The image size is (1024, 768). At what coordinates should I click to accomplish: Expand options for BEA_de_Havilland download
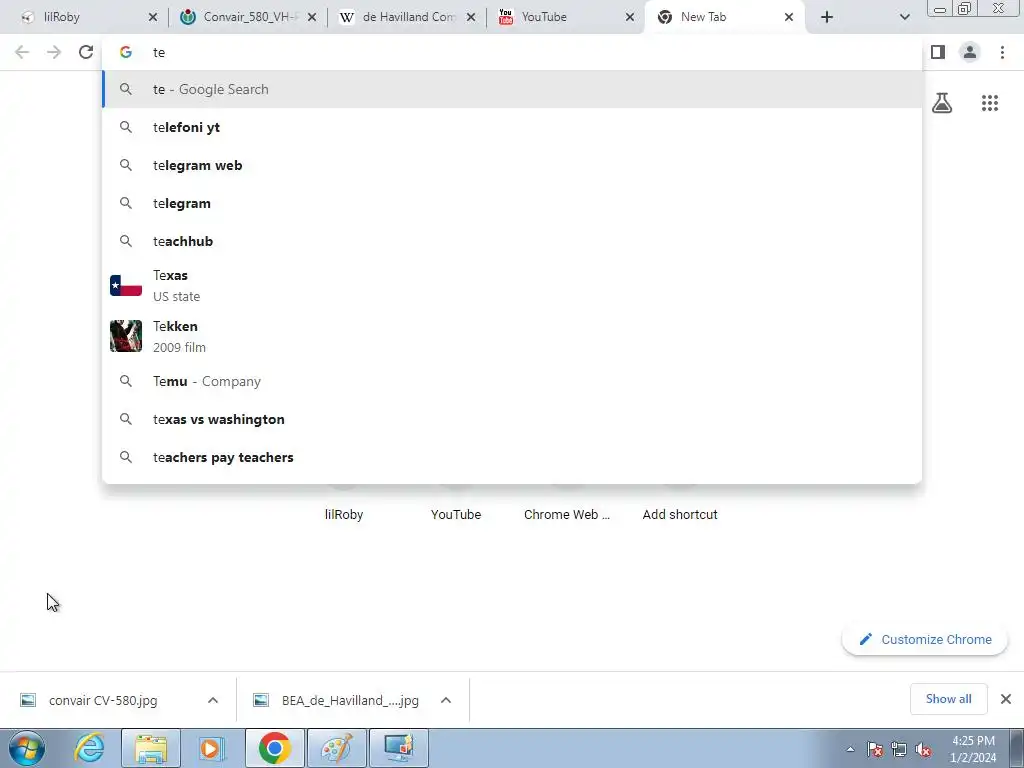coord(446,700)
